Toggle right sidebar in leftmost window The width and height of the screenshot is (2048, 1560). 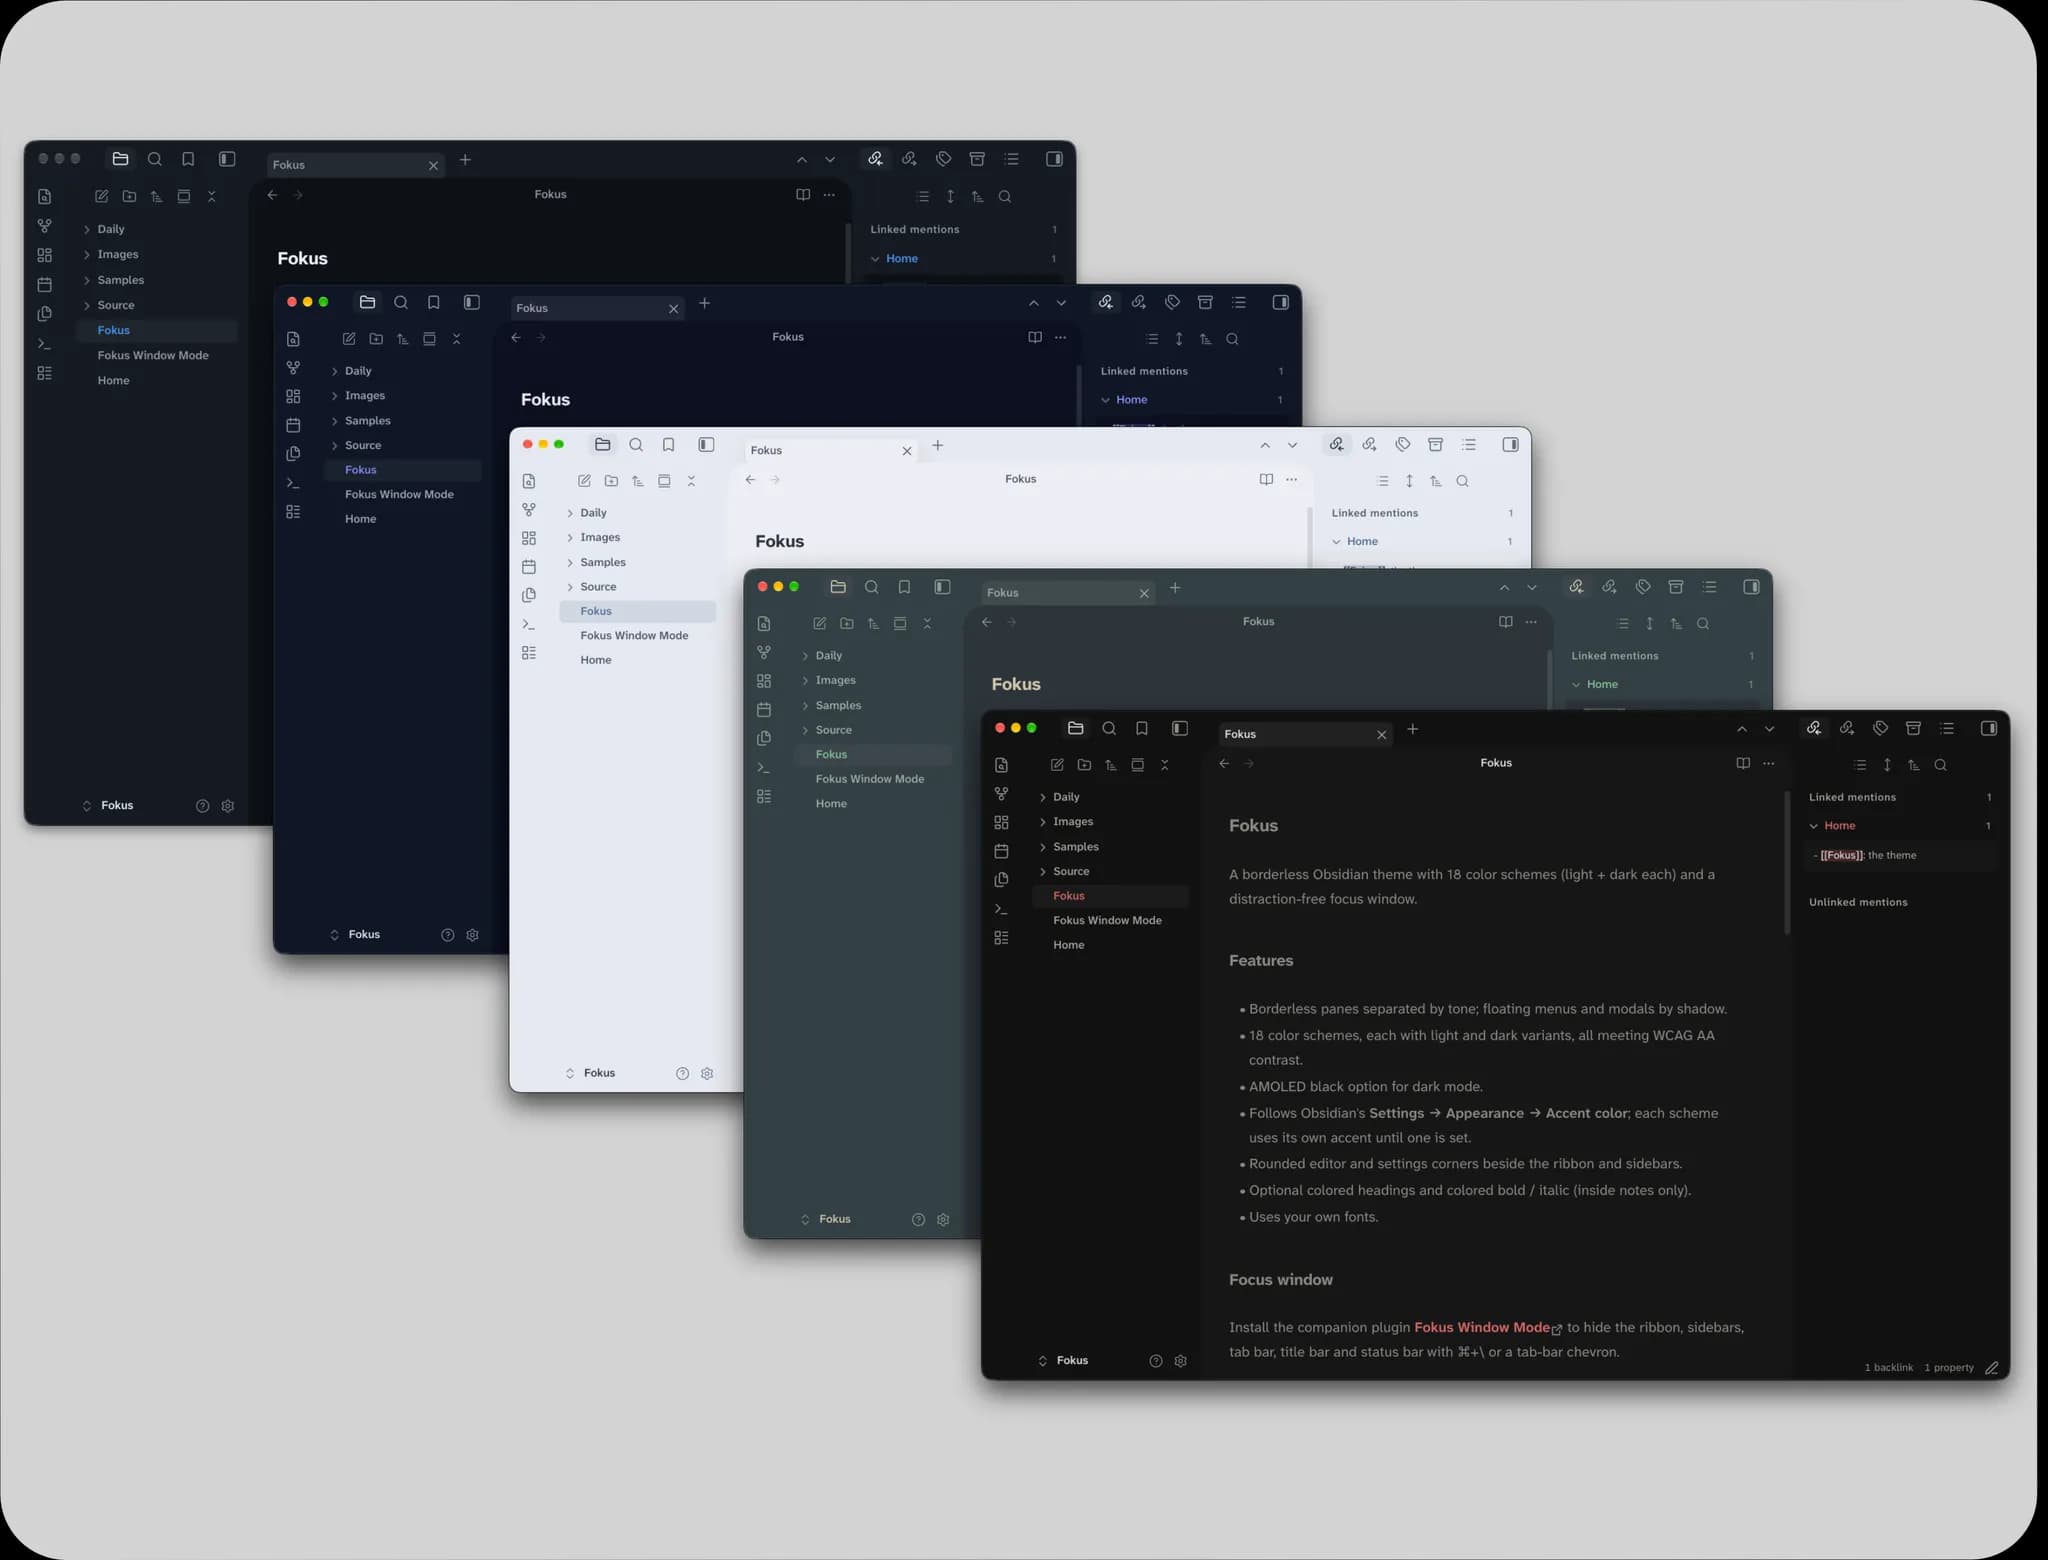[1054, 159]
